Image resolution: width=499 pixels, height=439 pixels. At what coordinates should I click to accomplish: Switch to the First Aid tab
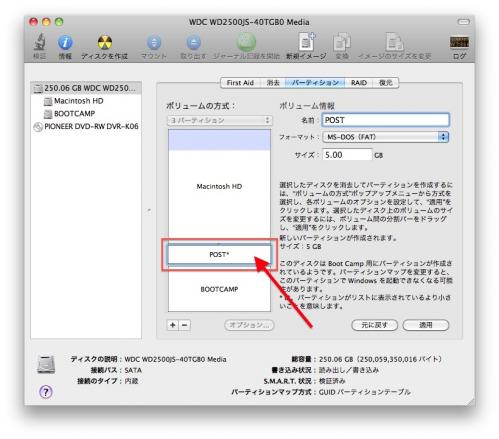point(240,83)
